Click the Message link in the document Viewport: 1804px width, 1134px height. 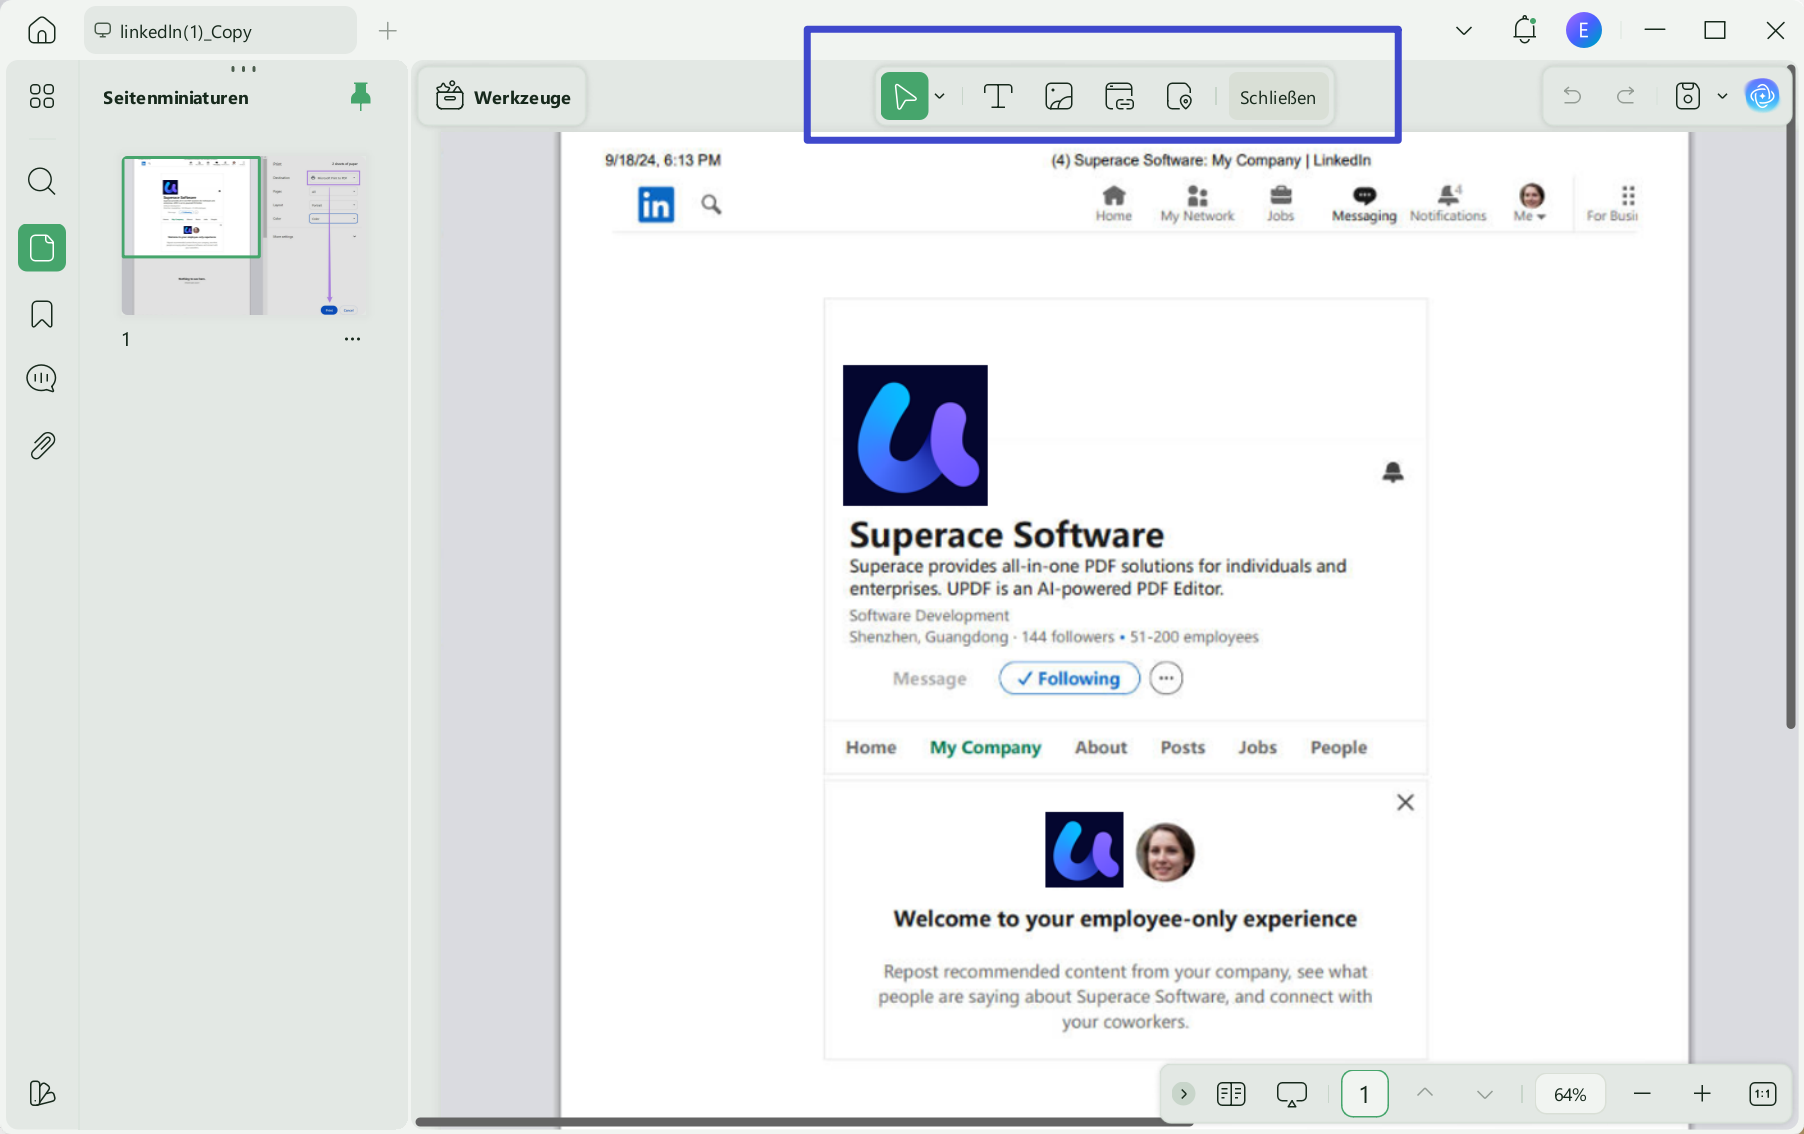pyautogui.click(x=930, y=679)
